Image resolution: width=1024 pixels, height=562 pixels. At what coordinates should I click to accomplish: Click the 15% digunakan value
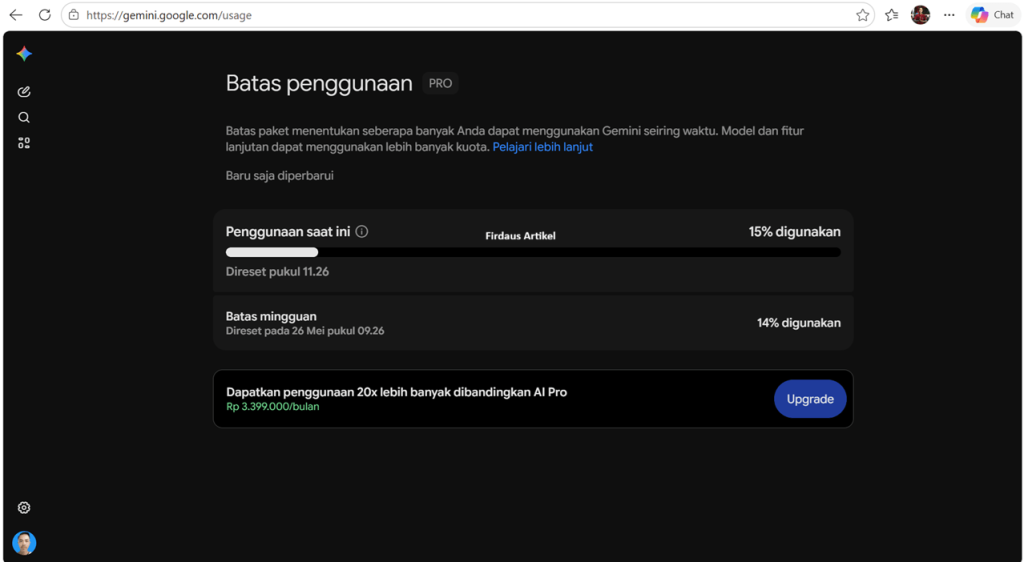pos(795,232)
